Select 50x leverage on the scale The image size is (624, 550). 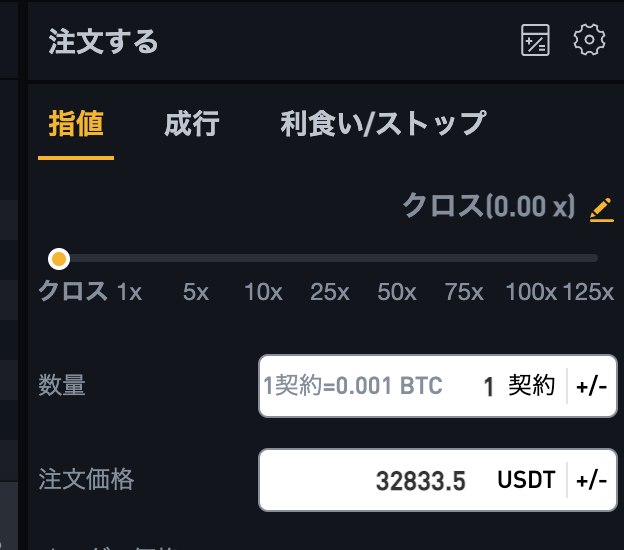pyautogui.click(x=397, y=292)
